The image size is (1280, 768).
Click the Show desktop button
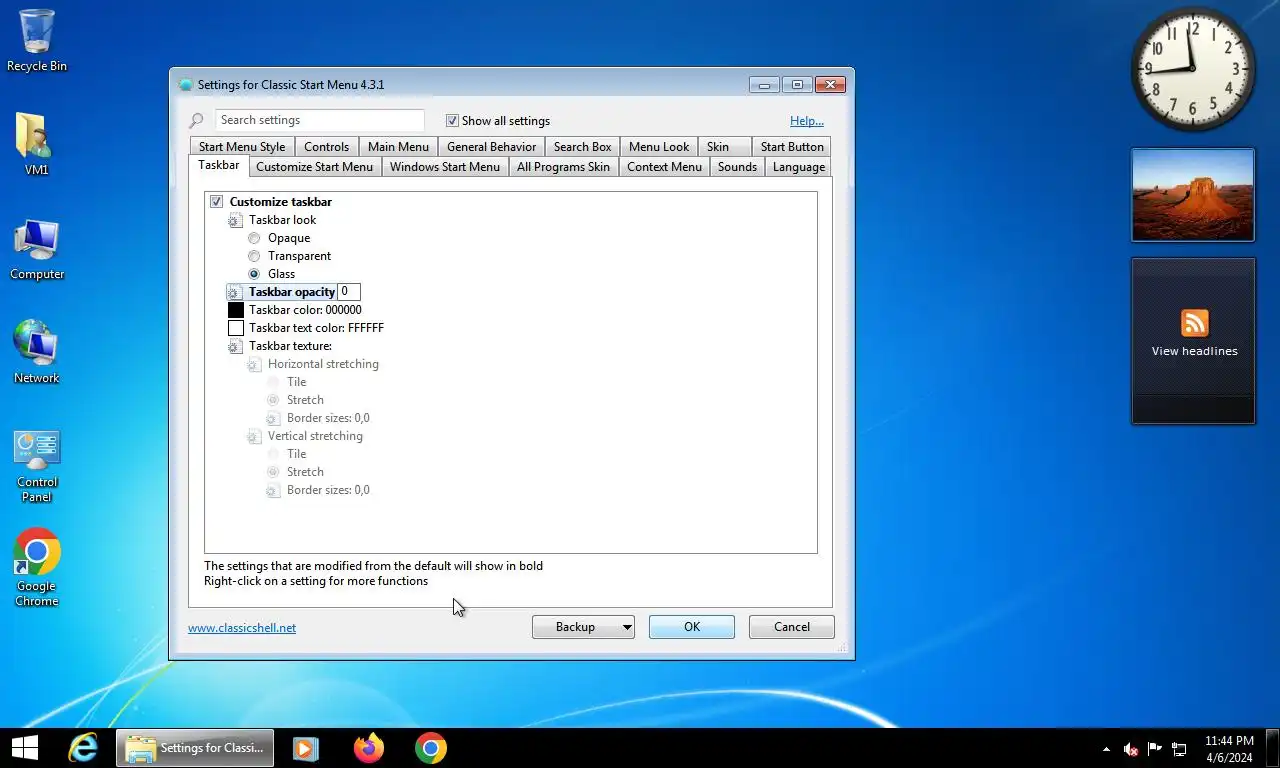1272,748
